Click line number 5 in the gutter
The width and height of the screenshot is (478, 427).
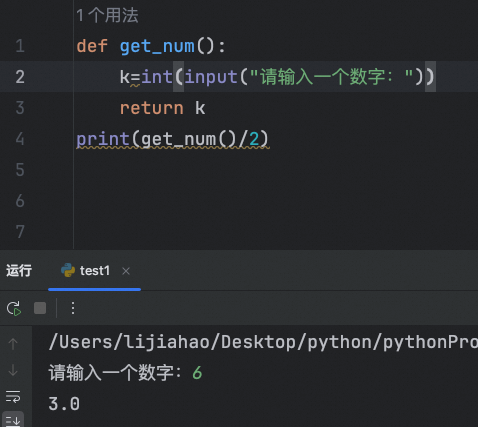pos(20,170)
